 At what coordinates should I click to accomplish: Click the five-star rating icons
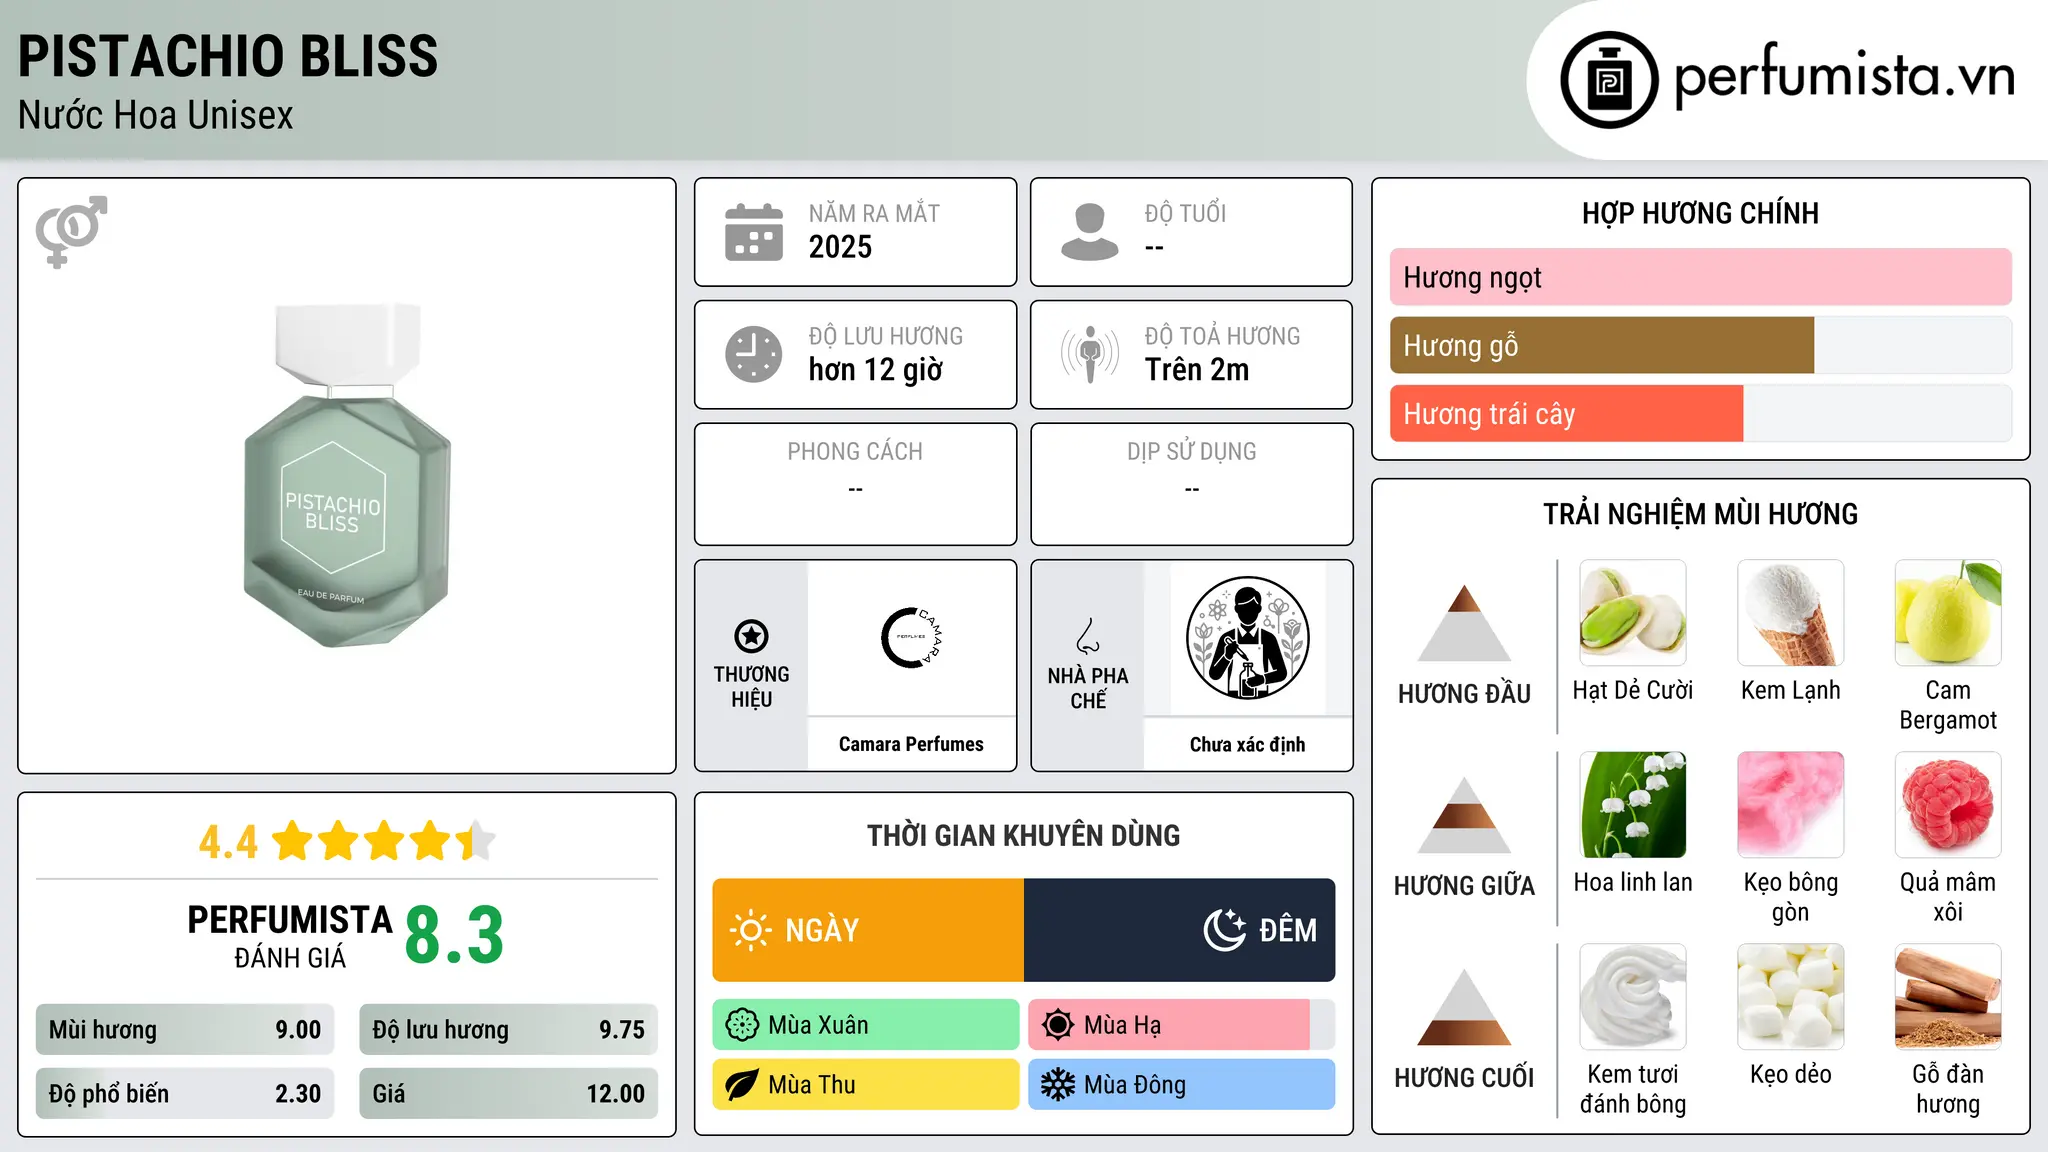point(383,841)
